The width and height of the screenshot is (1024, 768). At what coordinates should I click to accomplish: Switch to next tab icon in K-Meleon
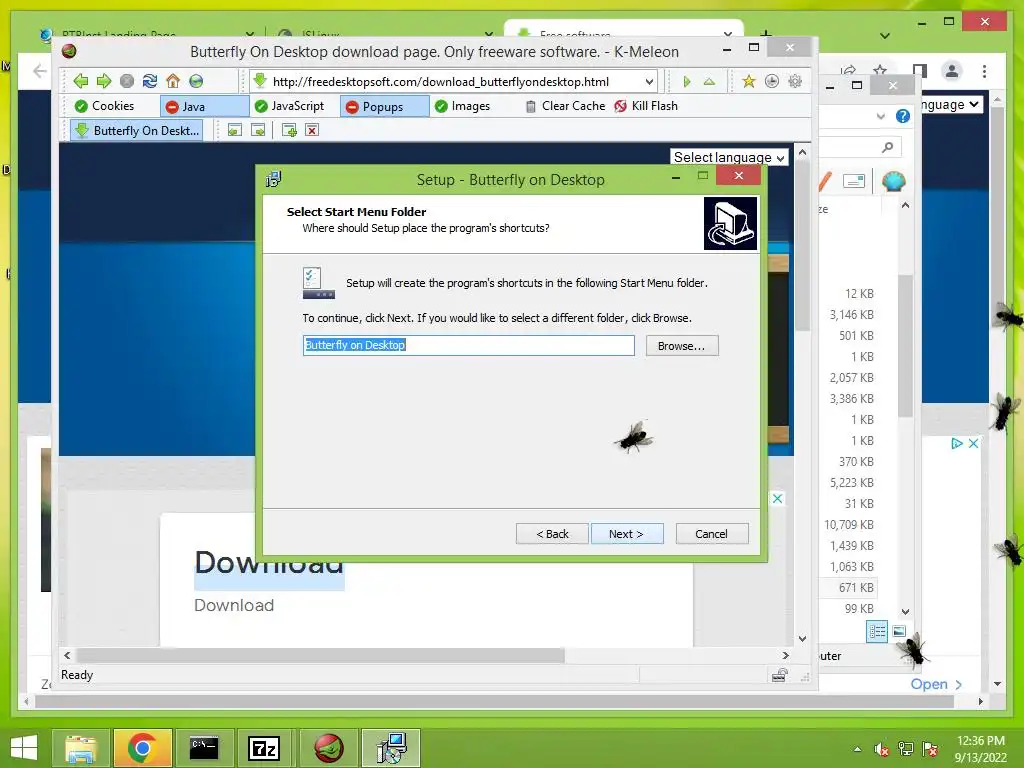click(x=258, y=131)
